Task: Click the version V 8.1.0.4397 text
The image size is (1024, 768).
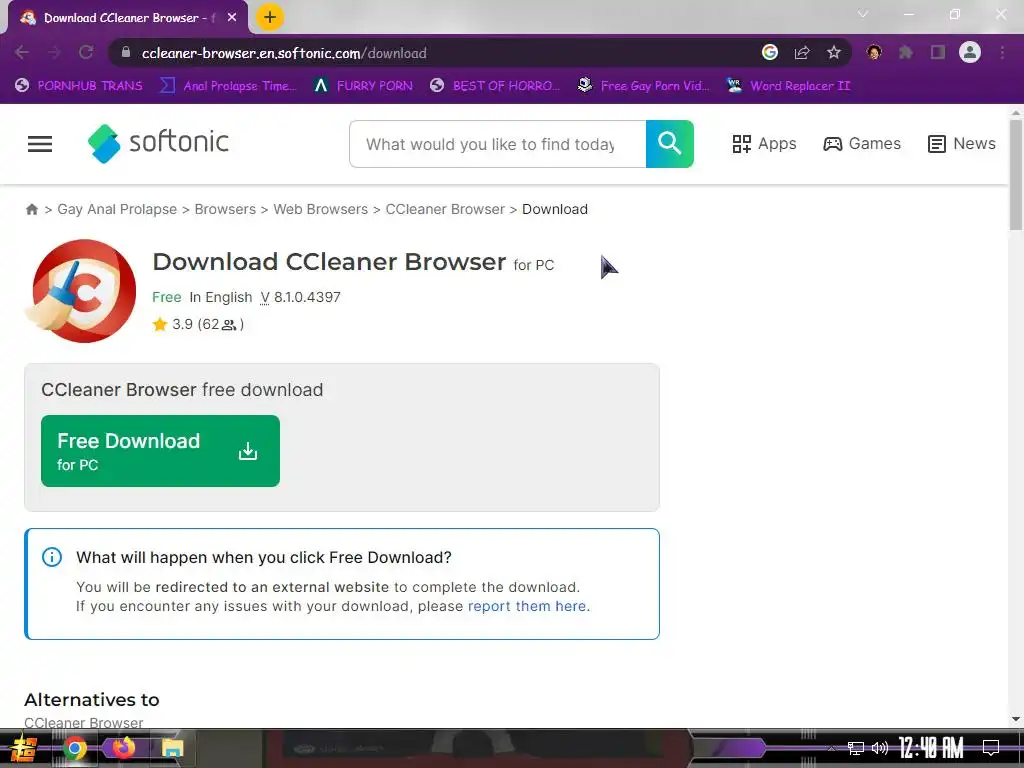Action: coord(300,297)
